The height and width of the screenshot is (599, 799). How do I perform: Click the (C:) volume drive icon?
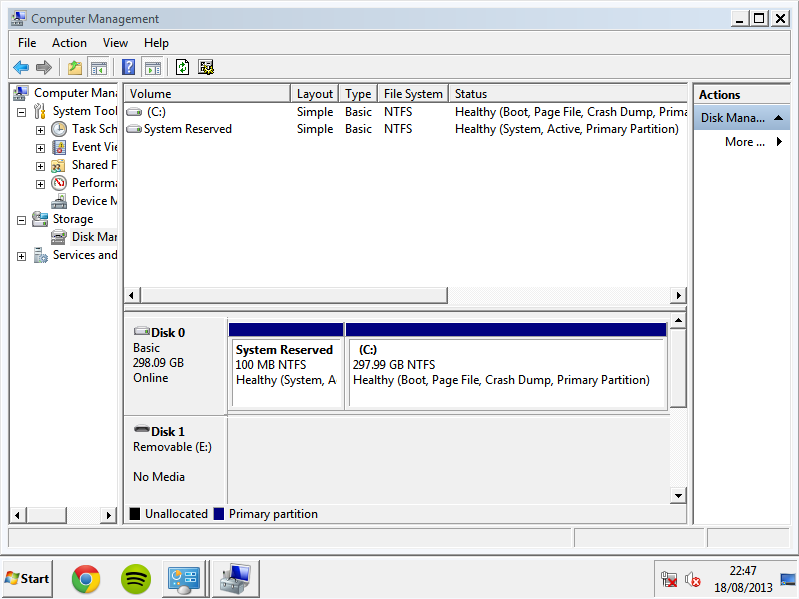point(134,112)
